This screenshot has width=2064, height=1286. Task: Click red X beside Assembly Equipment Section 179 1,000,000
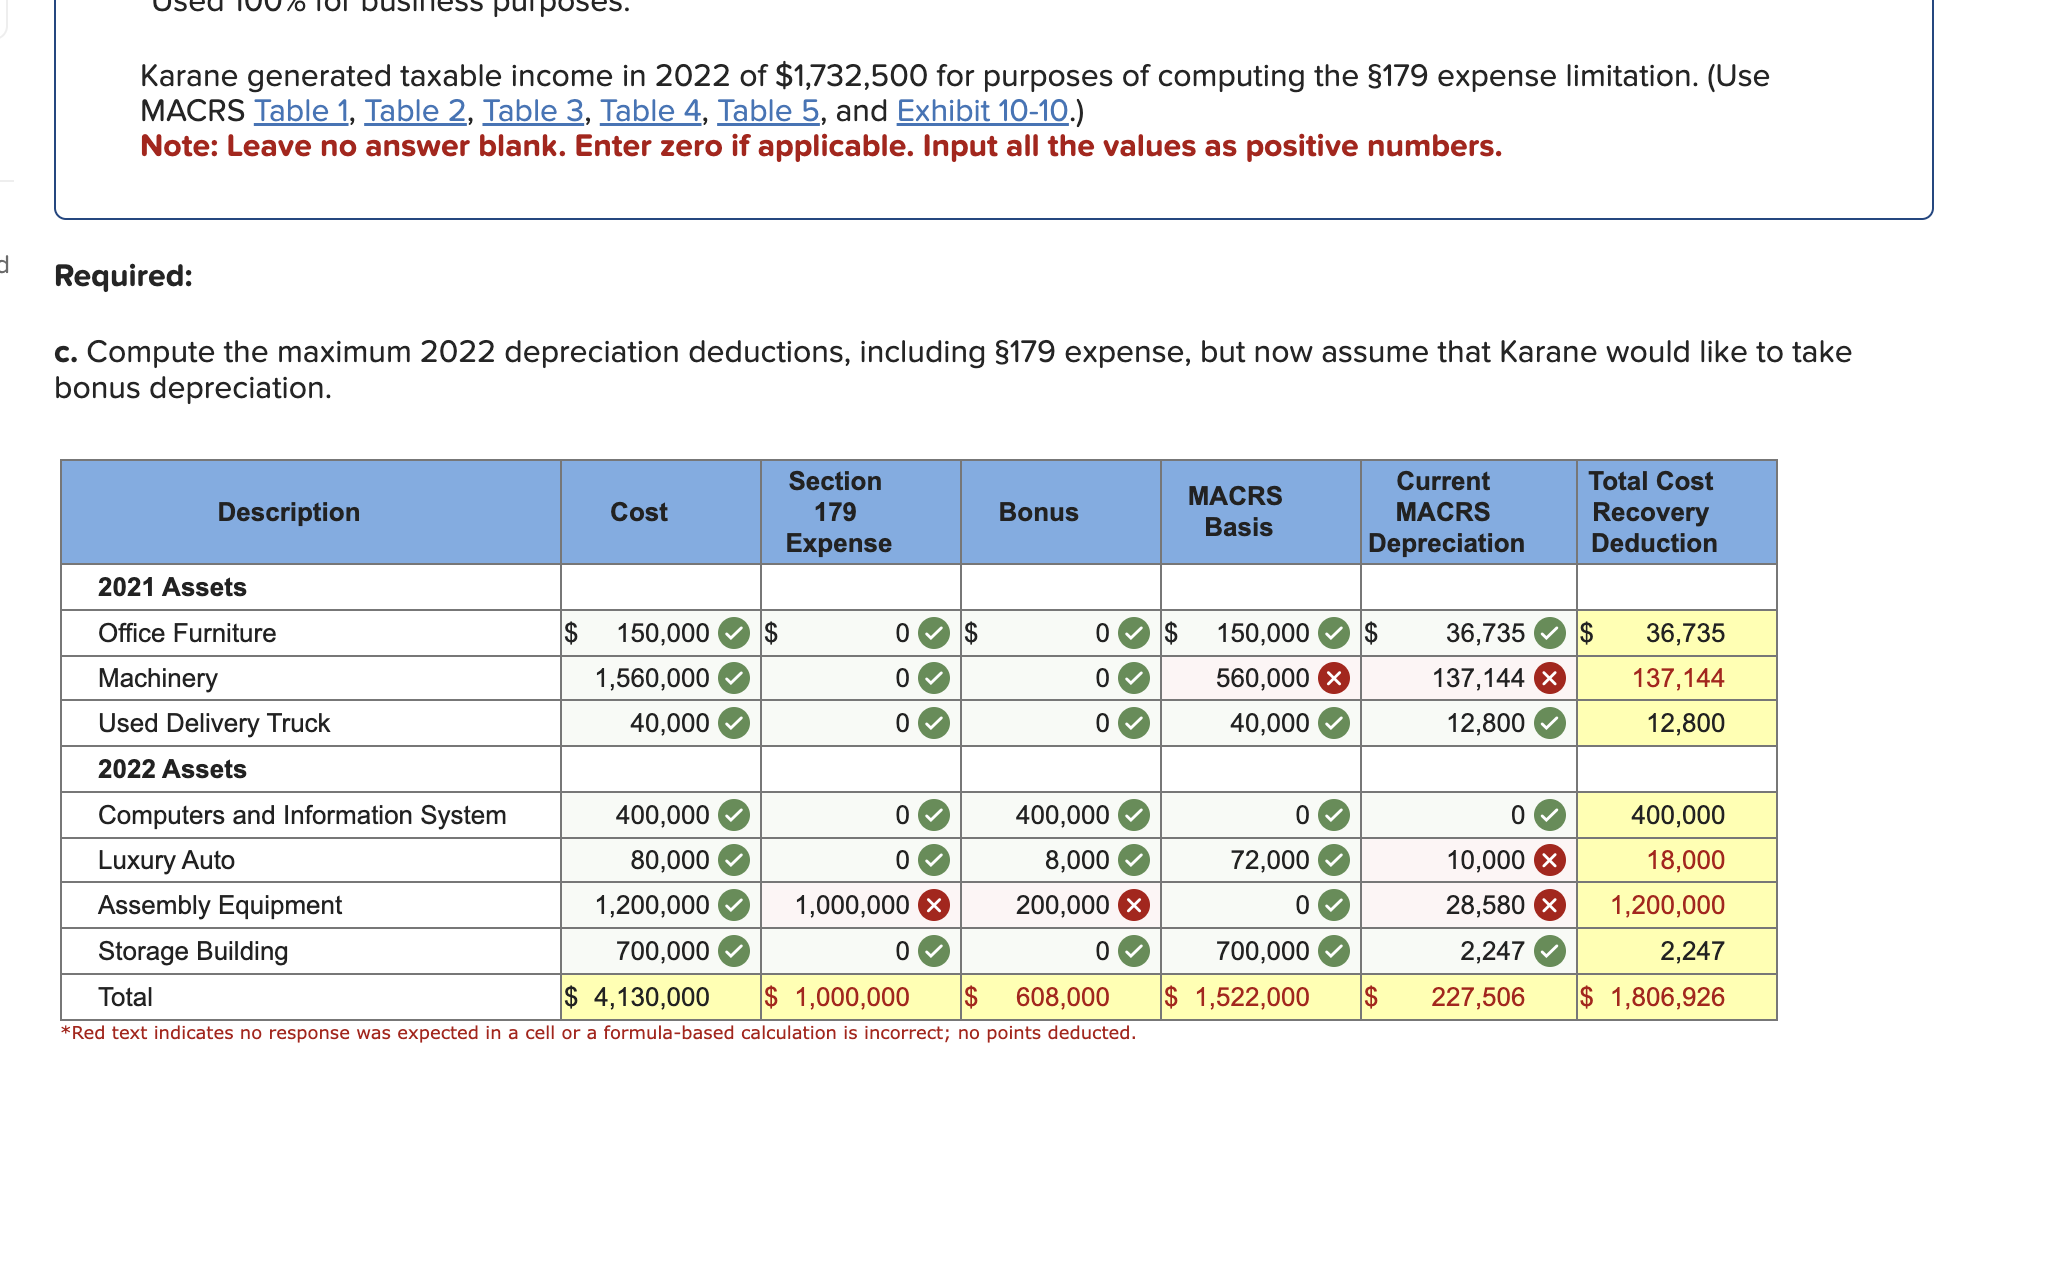[933, 906]
